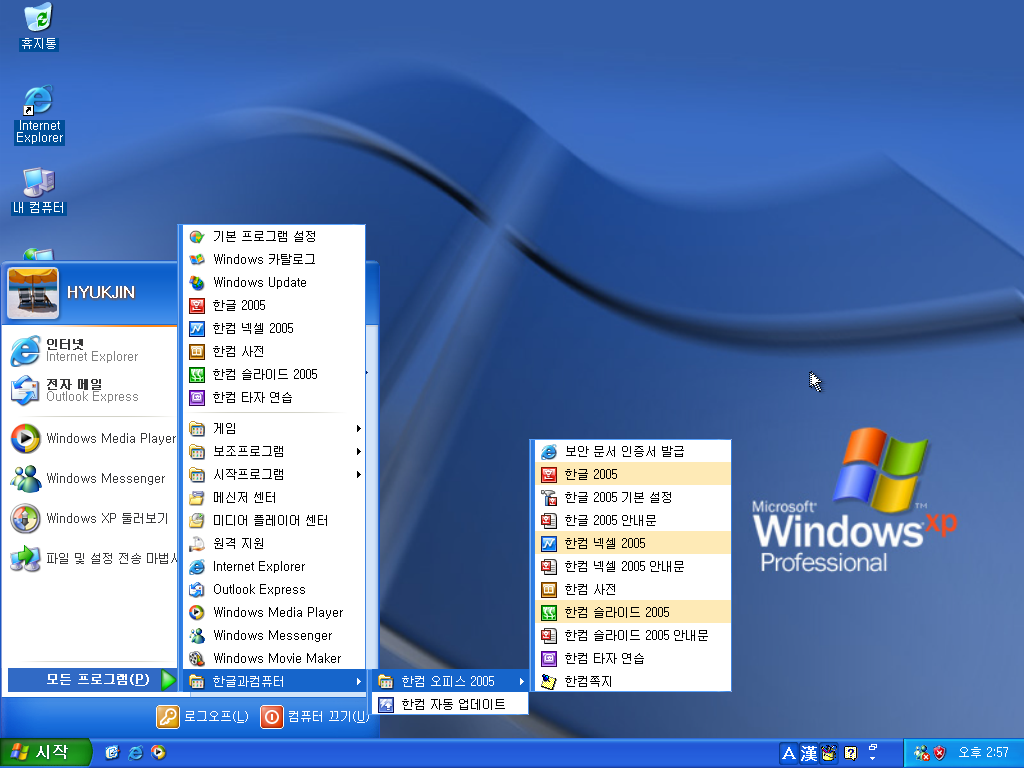Open Windows XP 둘러보기 entry
This screenshot has width=1024, height=768.
point(91,519)
